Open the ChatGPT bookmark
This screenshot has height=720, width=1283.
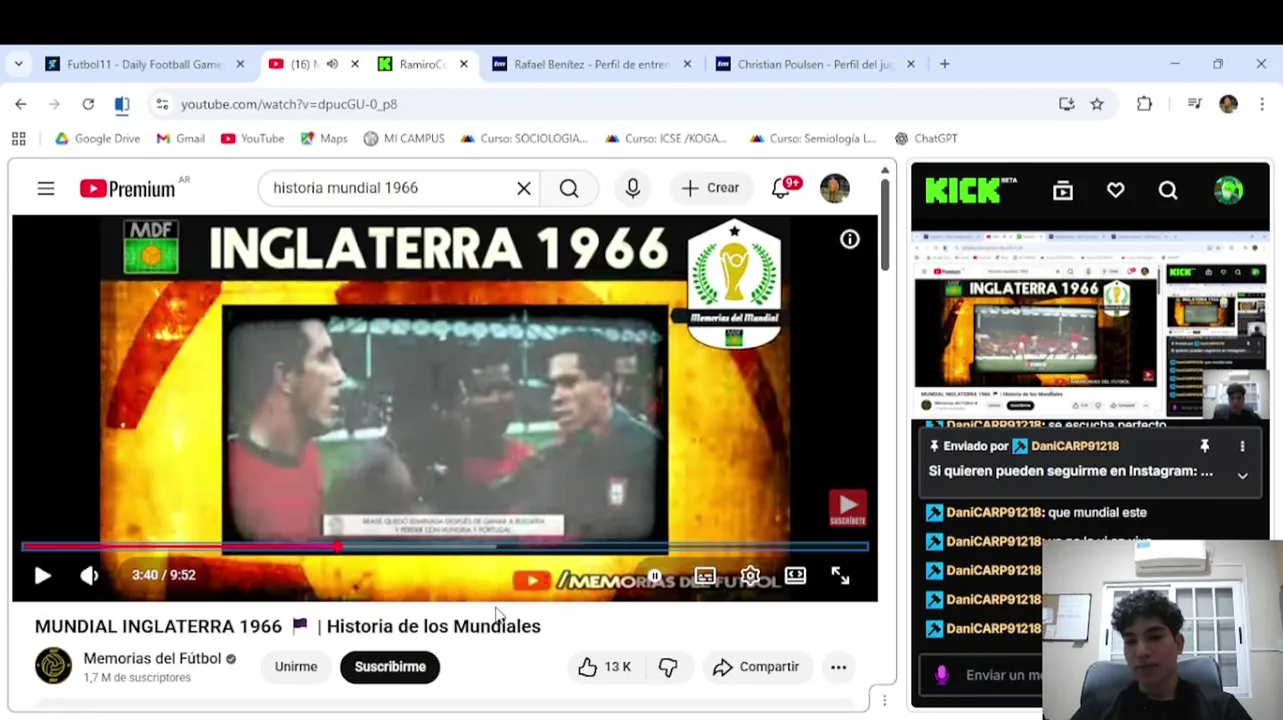click(x=926, y=139)
